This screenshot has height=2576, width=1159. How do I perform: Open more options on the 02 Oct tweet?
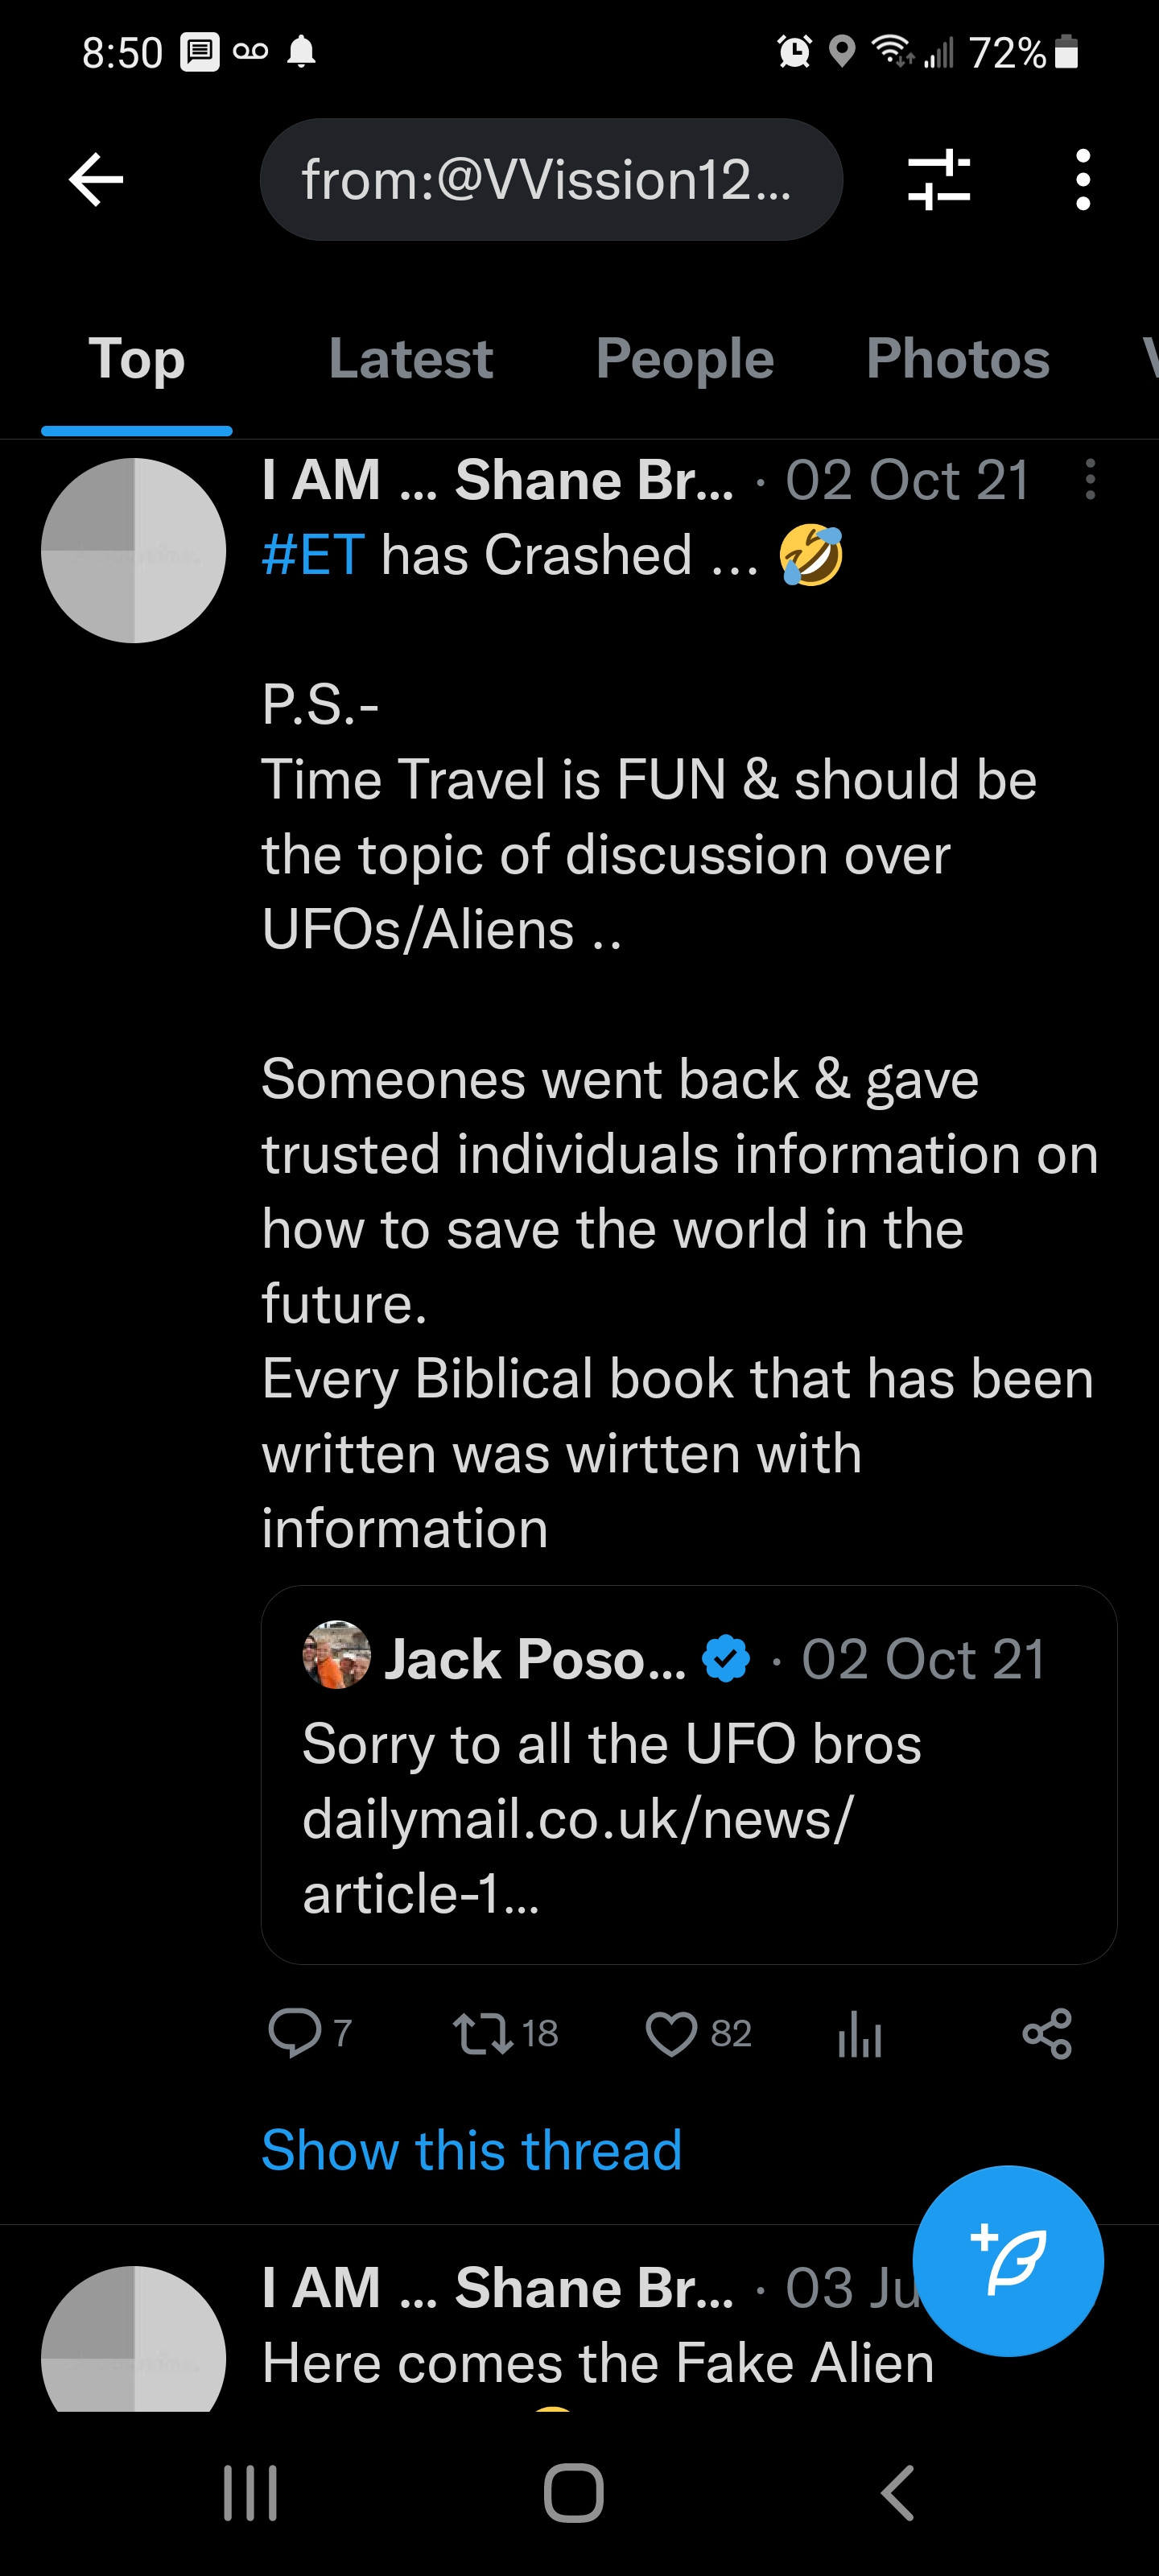1090,480
